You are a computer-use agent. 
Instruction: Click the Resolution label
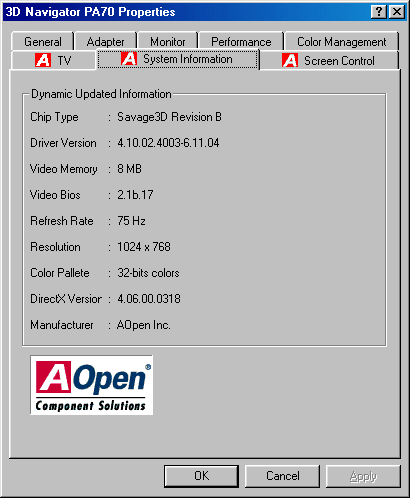(x=55, y=247)
